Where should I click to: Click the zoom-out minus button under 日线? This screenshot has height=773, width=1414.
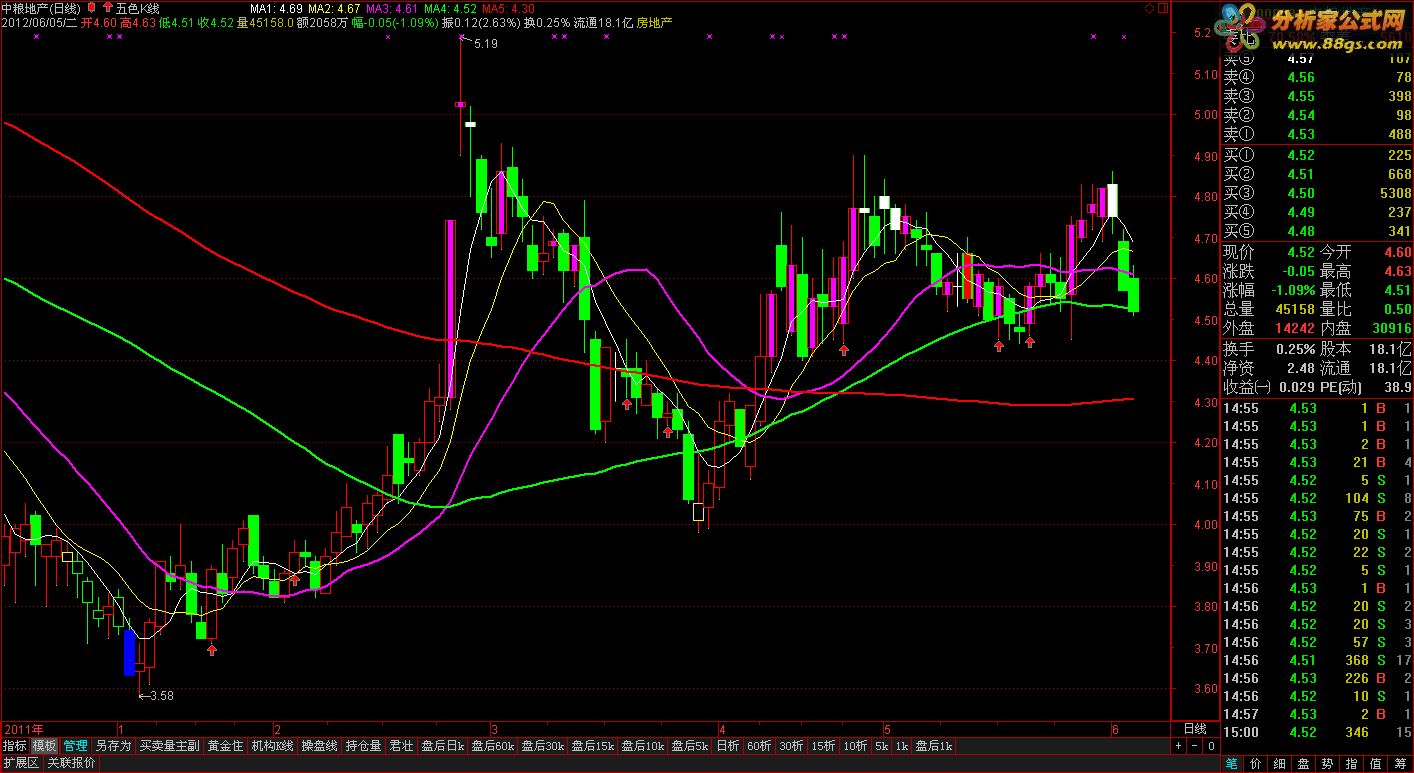(x=1194, y=746)
